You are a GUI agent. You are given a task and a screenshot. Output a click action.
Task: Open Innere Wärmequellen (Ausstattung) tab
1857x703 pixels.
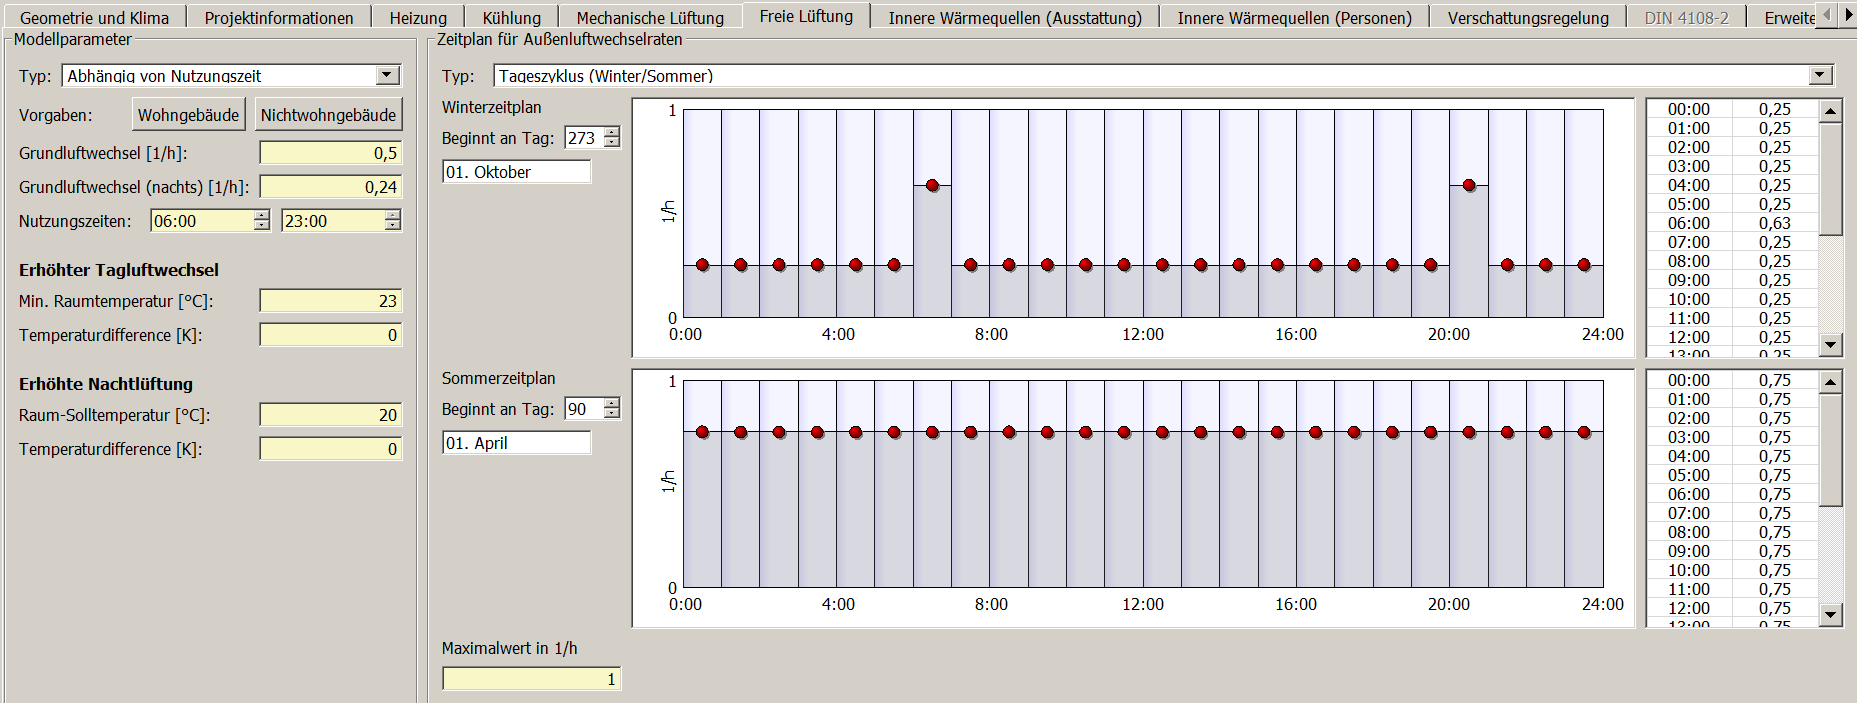[x=1015, y=18]
